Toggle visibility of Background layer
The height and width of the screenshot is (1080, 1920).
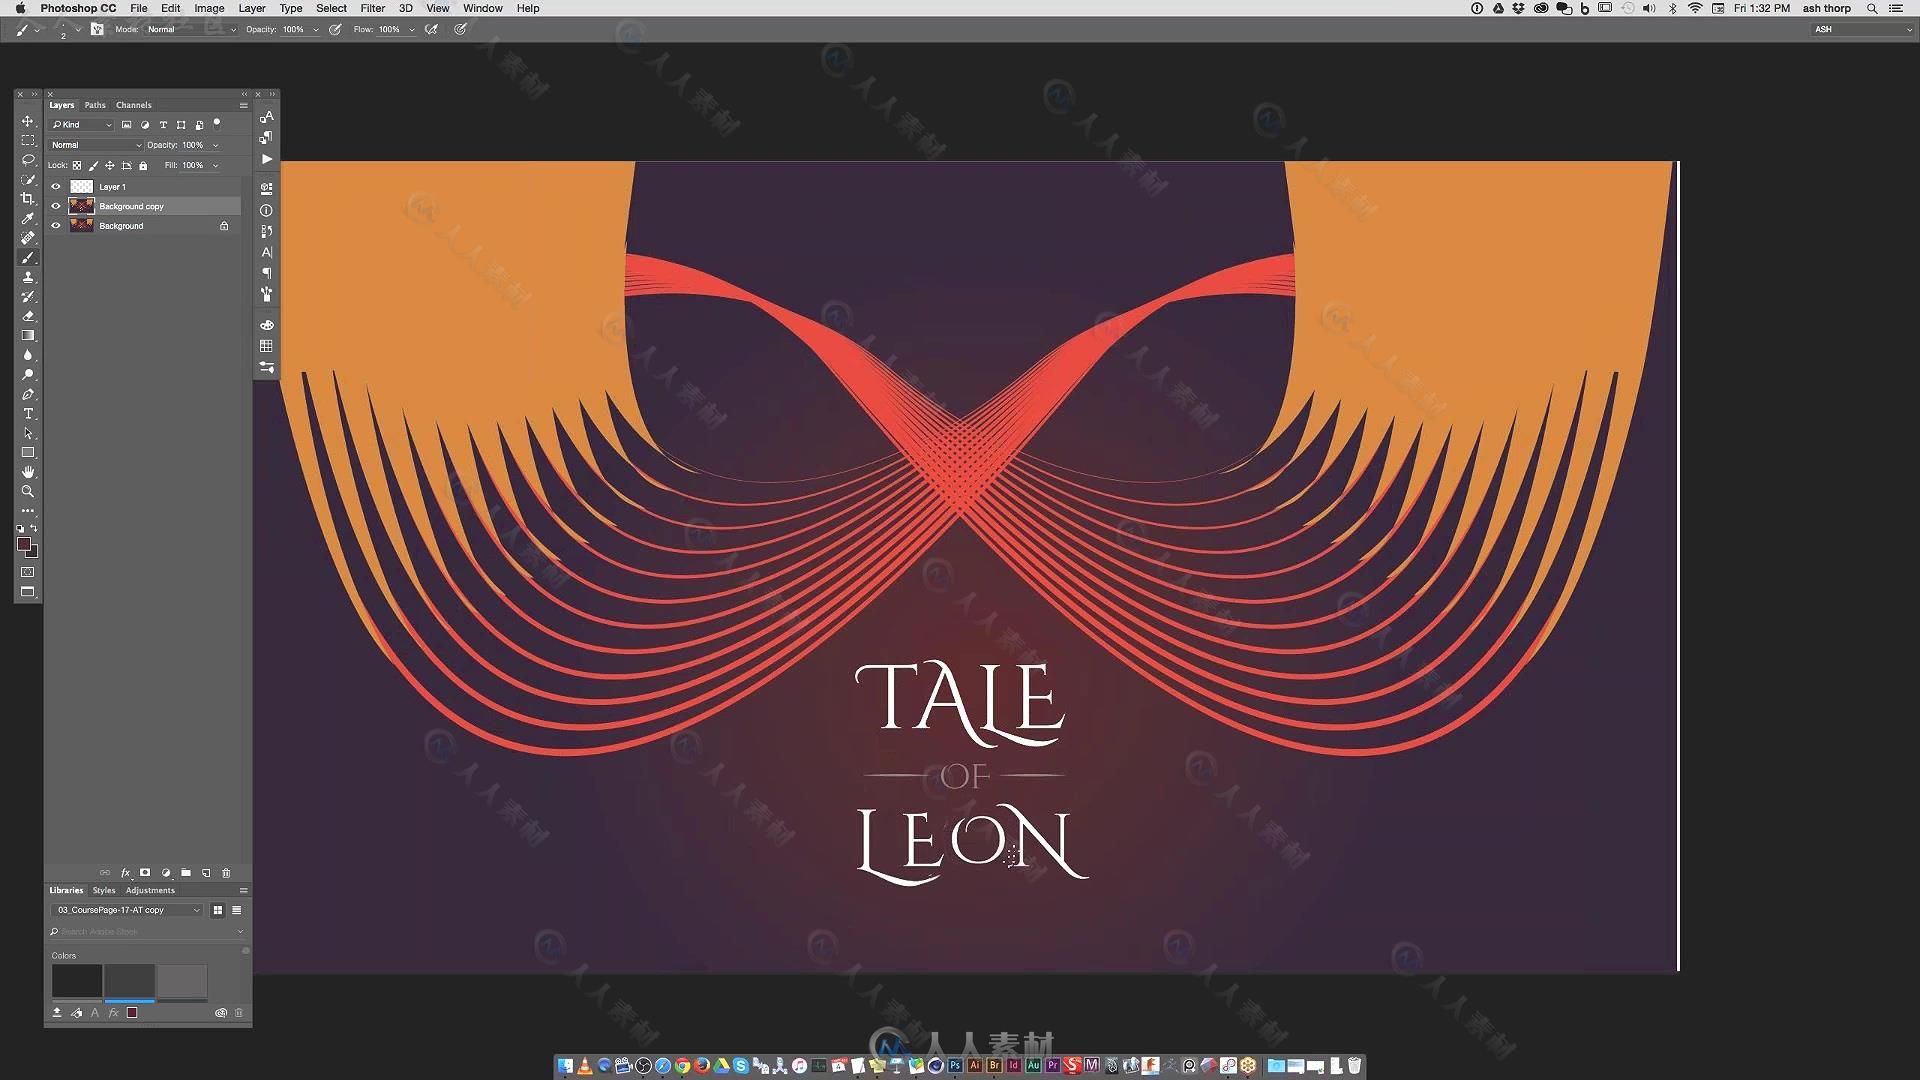[x=55, y=225]
